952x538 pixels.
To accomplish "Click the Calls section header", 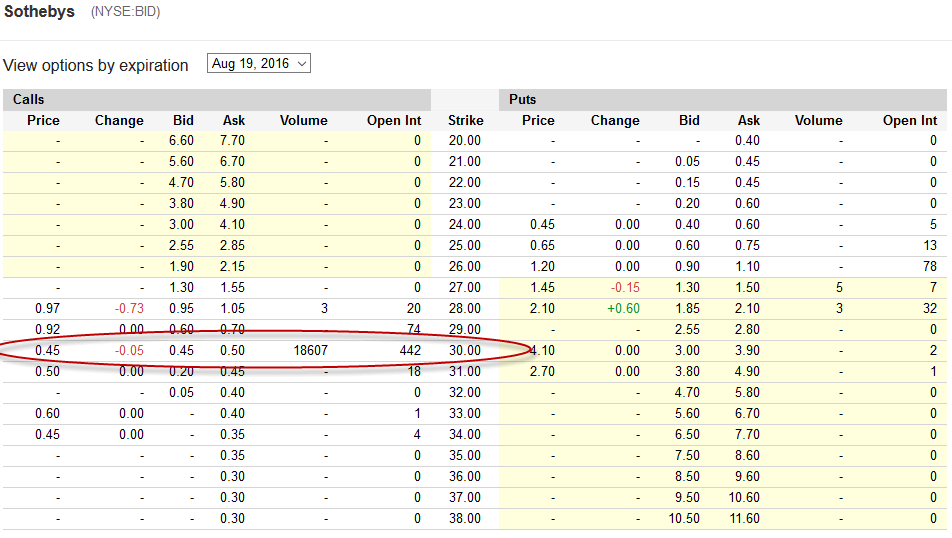I will [29, 100].
